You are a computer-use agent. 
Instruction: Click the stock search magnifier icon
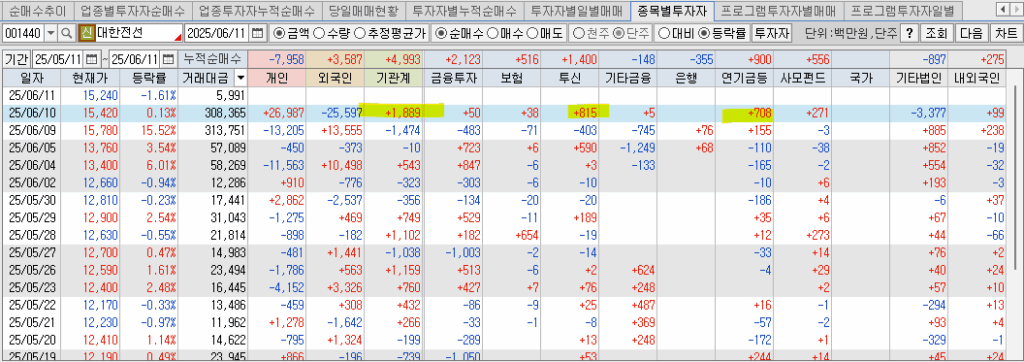[x=67, y=33]
